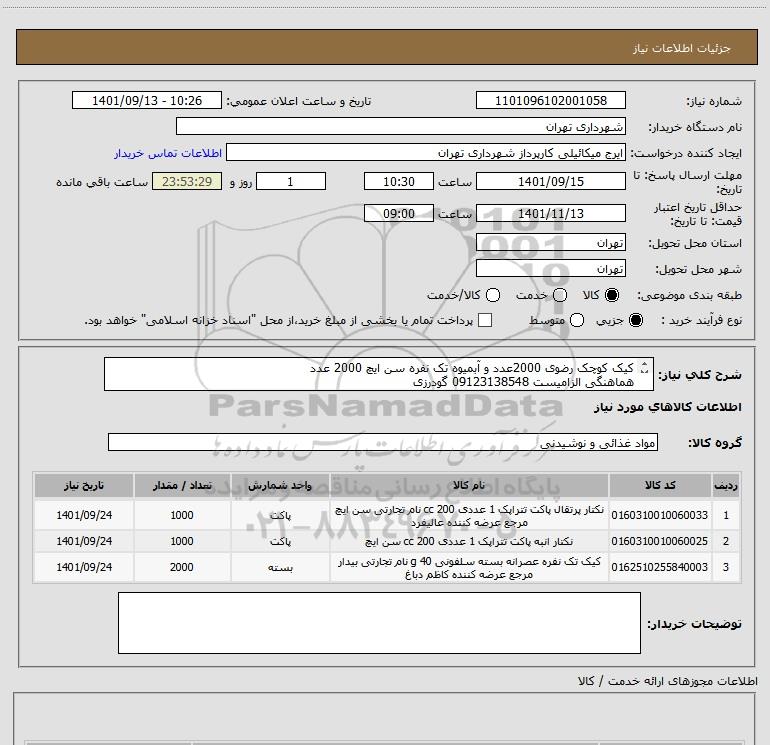Click the کد کالا column header

(660, 486)
